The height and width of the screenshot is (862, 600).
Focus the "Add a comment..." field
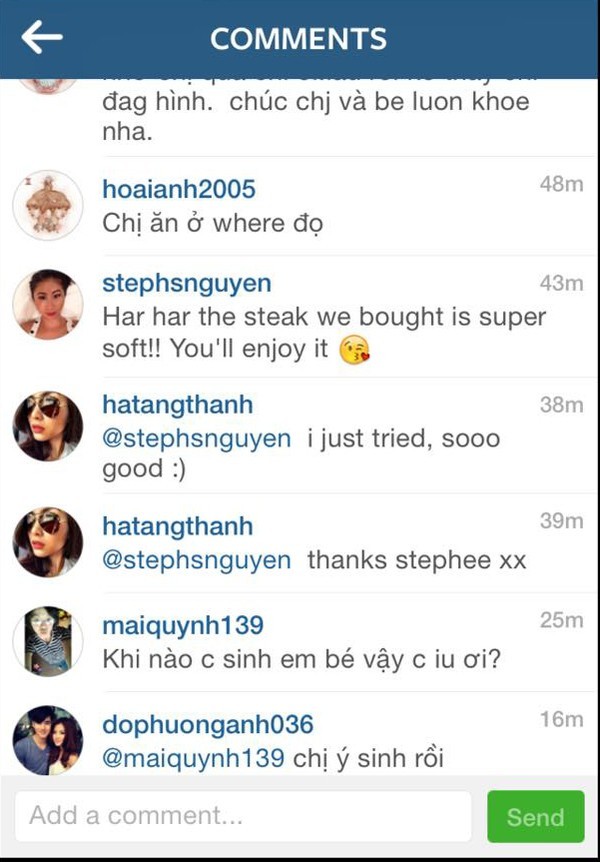coord(243,816)
